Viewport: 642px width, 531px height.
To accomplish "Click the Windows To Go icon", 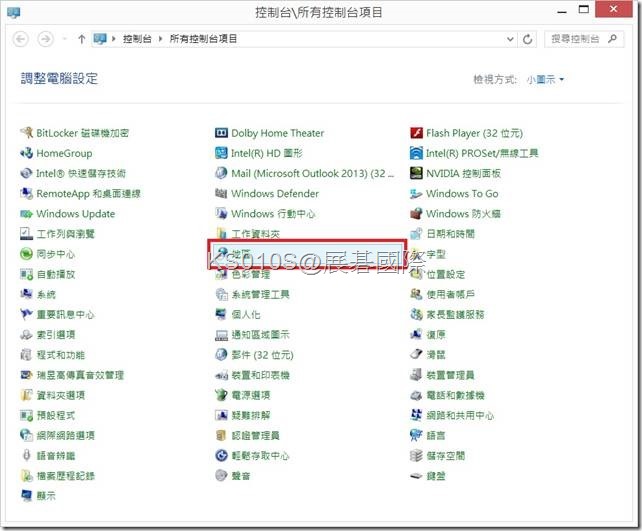I will pos(416,193).
